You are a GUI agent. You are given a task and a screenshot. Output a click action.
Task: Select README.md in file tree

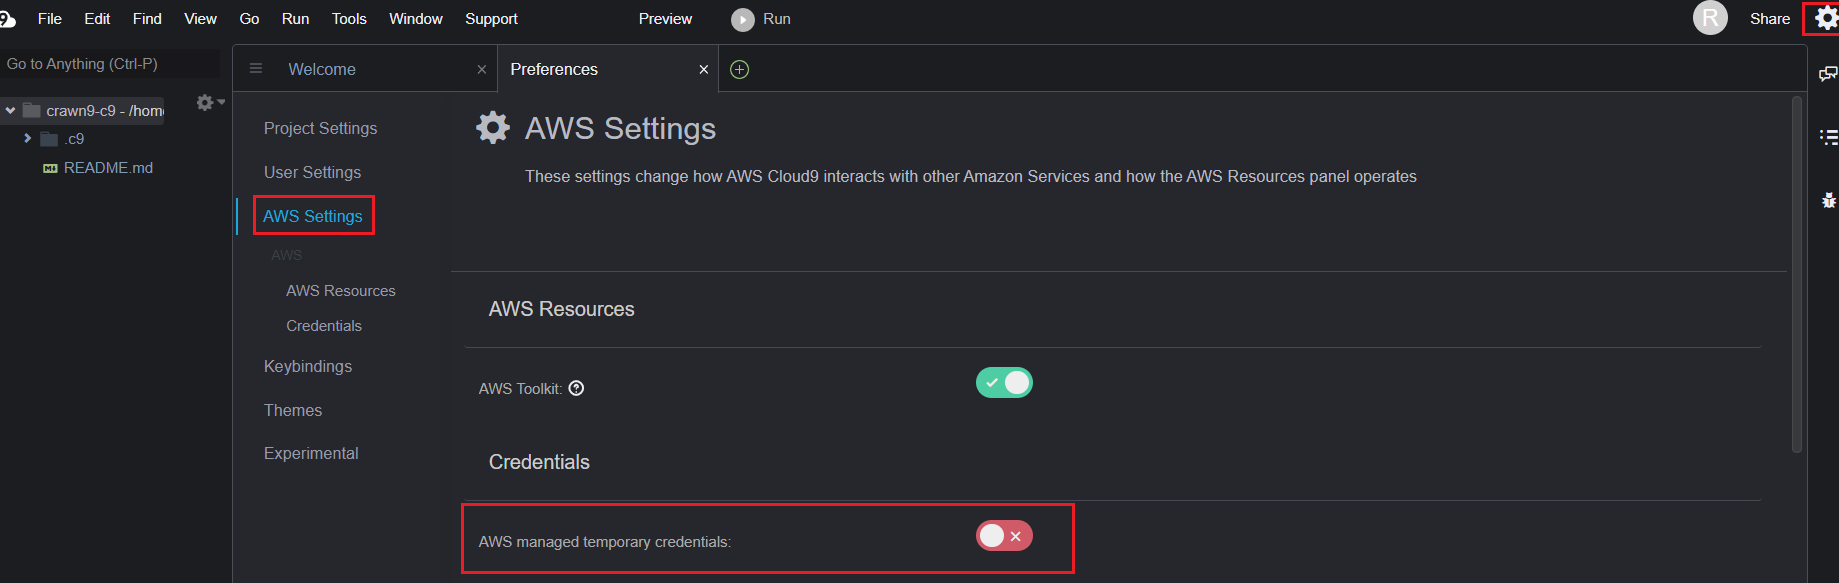pos(108,168)
